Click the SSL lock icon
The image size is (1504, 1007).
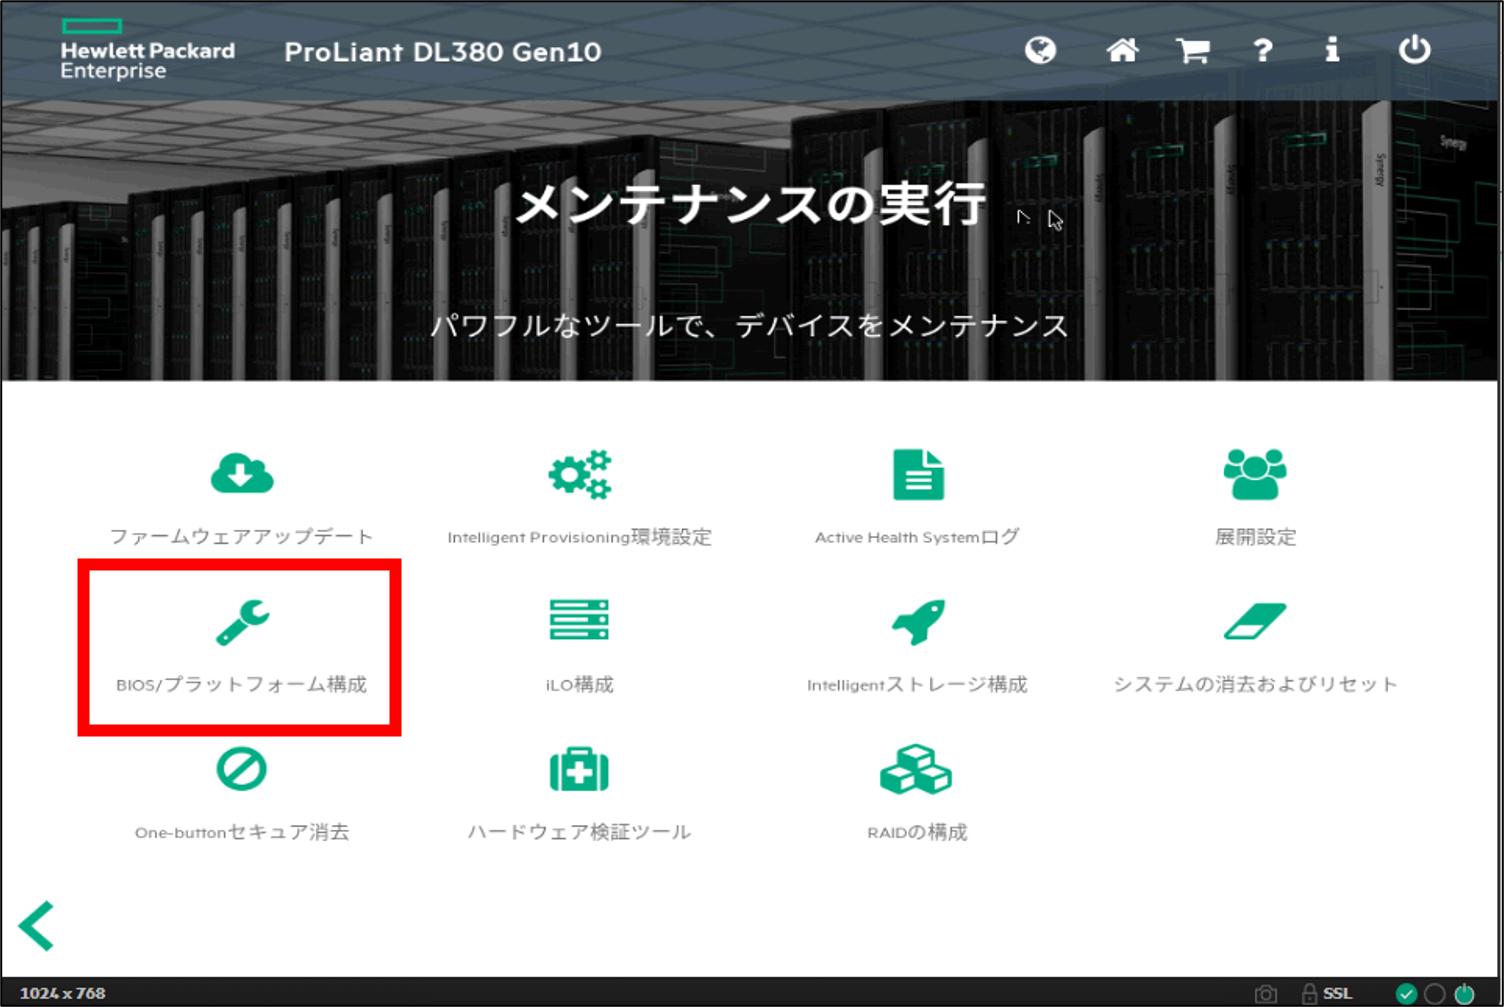1309,993
